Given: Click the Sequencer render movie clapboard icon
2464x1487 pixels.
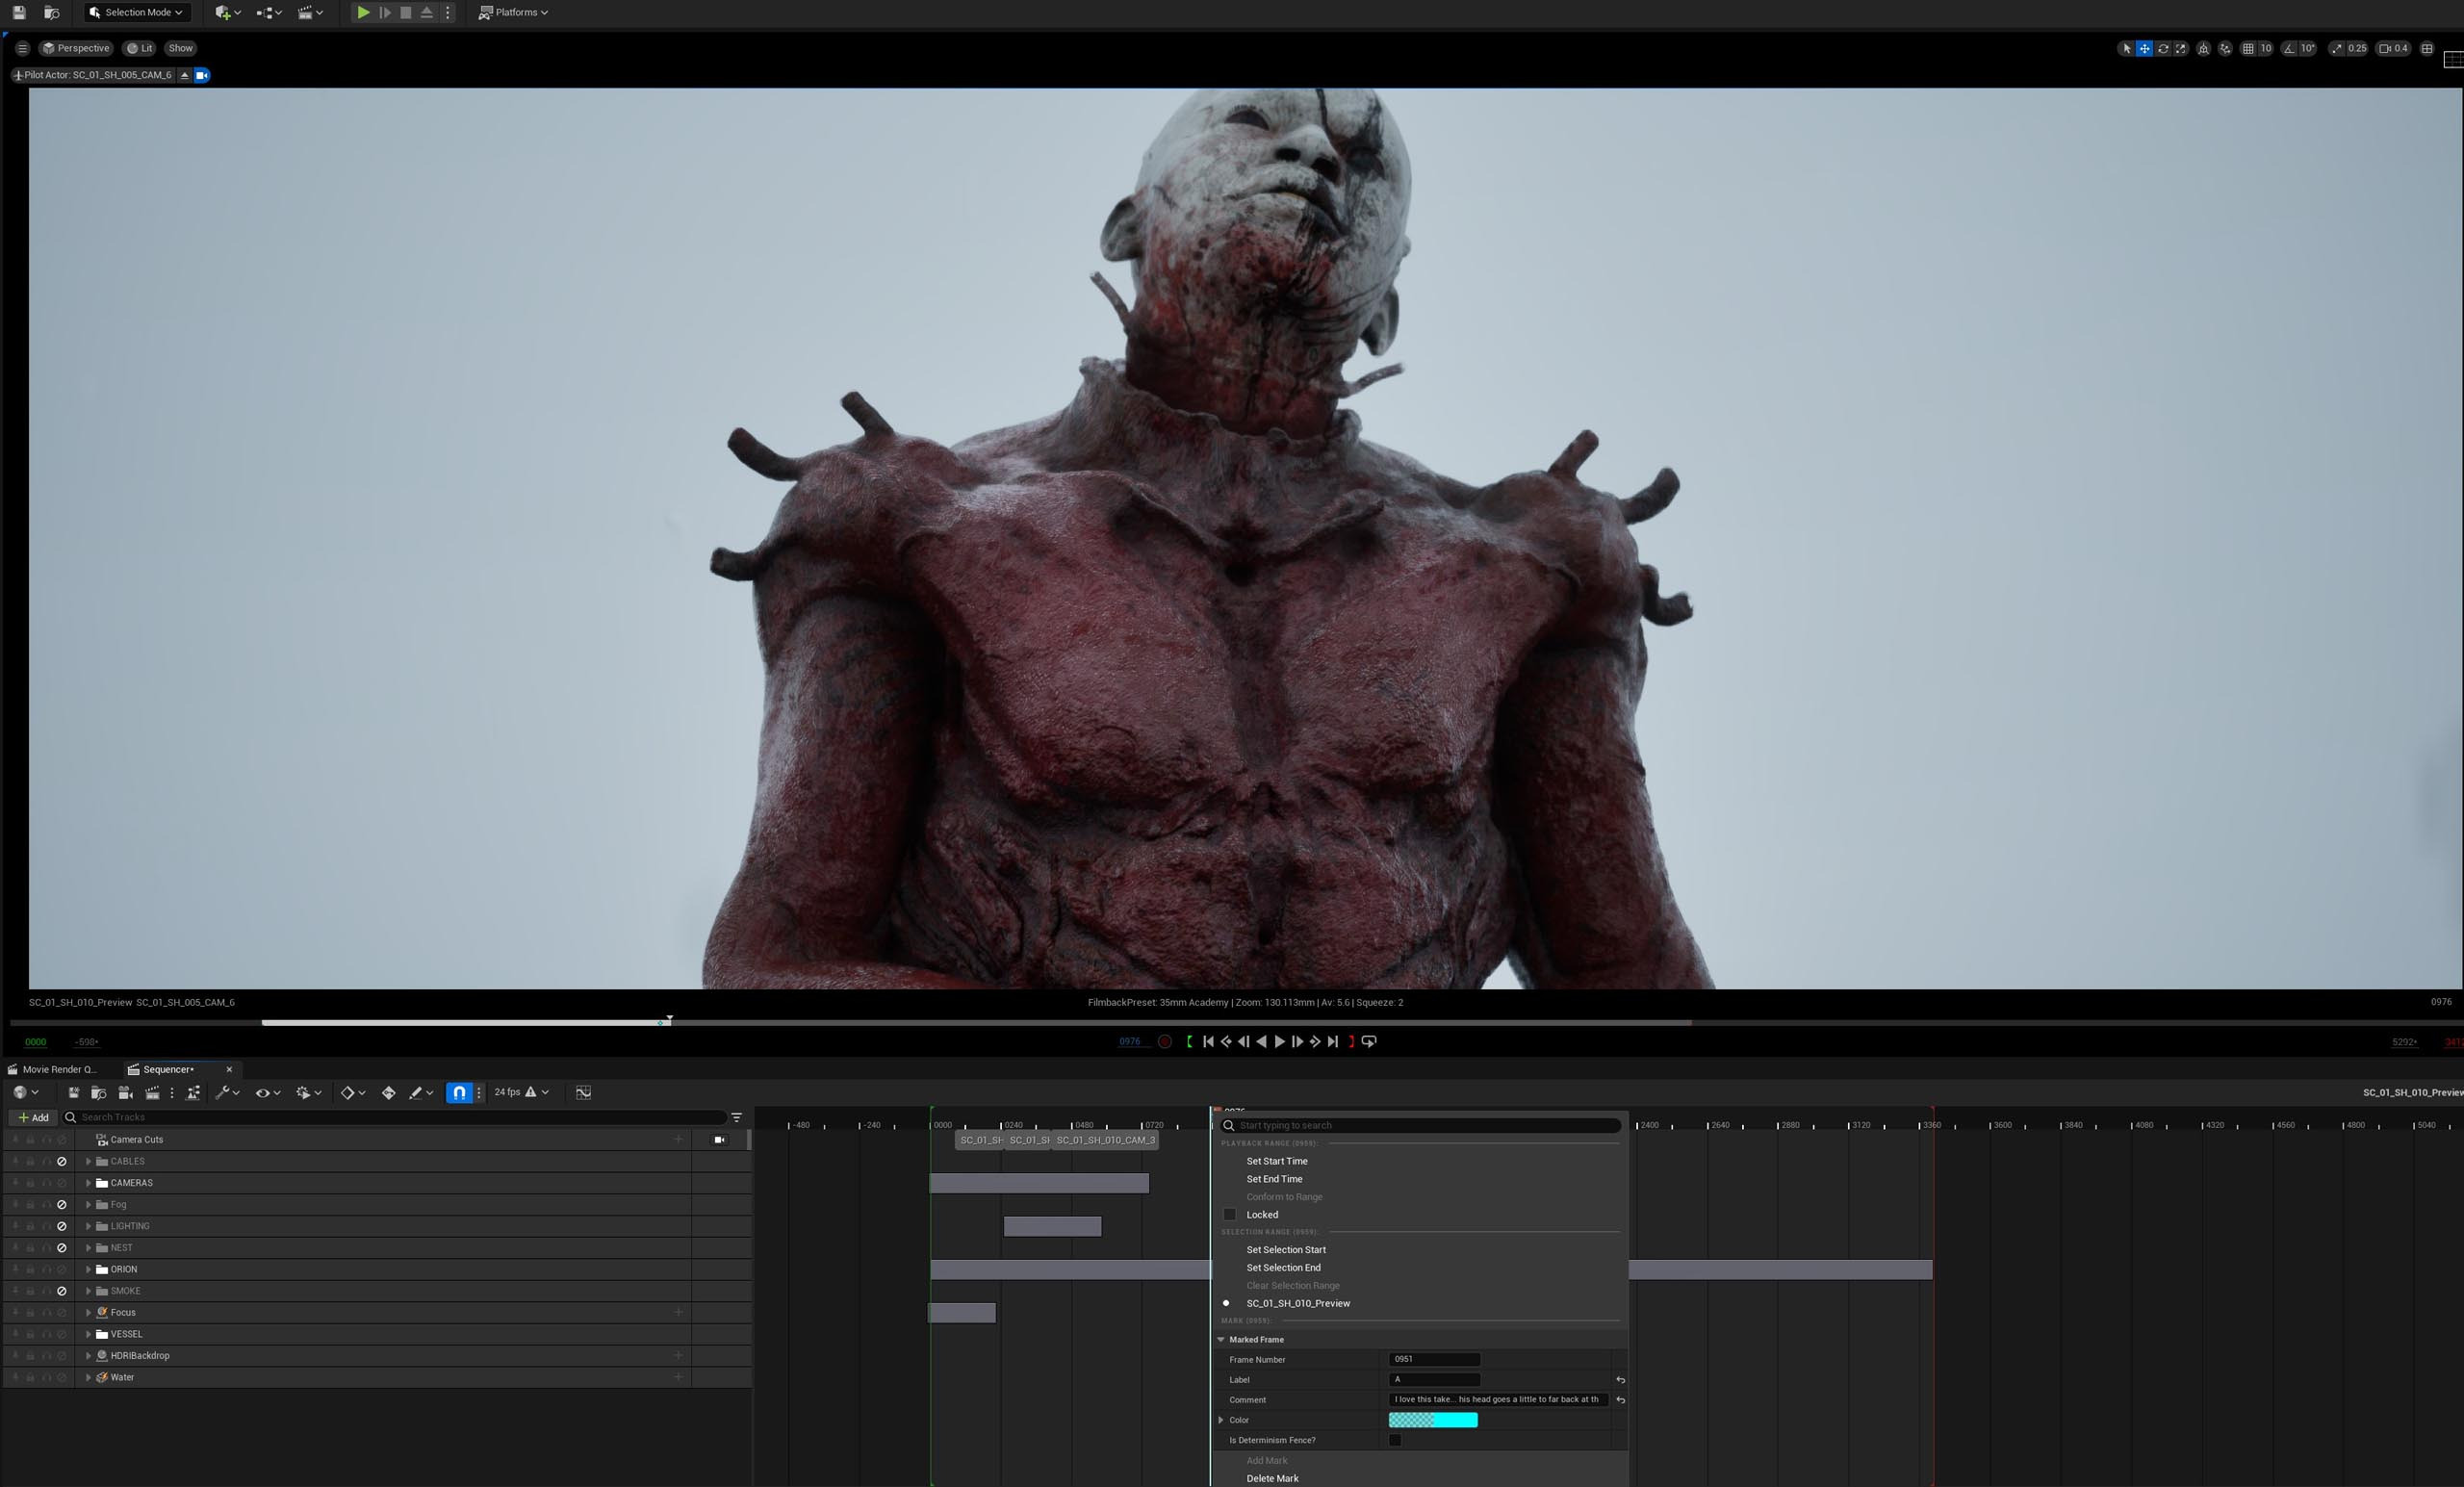Looking at the screenshot, I should pyautogui.click(x=152, y=1092).
